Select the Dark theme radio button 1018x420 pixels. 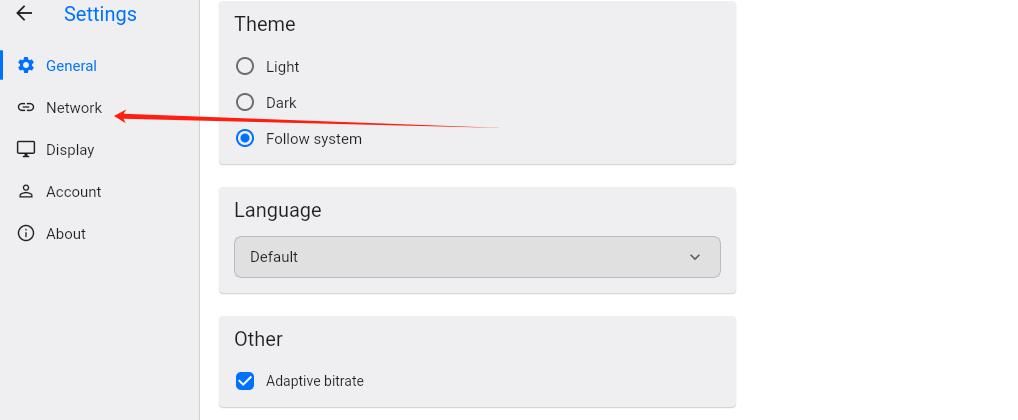(245, 103)
